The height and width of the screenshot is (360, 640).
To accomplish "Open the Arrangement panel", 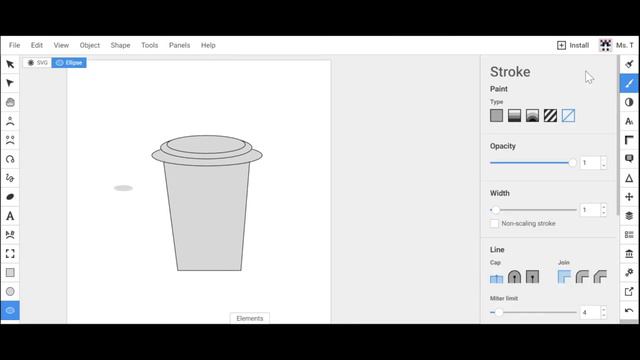I will [x=629, y=197].
